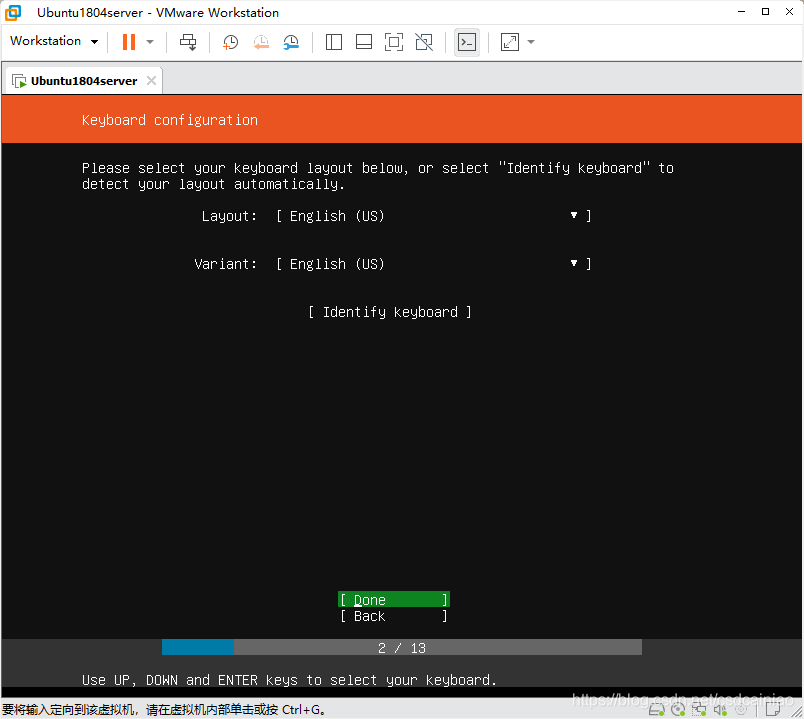This screenshot has width=804, height=719.
Task: Click the Ctrl+G input redirect hint text
Action: pos(164,710)
